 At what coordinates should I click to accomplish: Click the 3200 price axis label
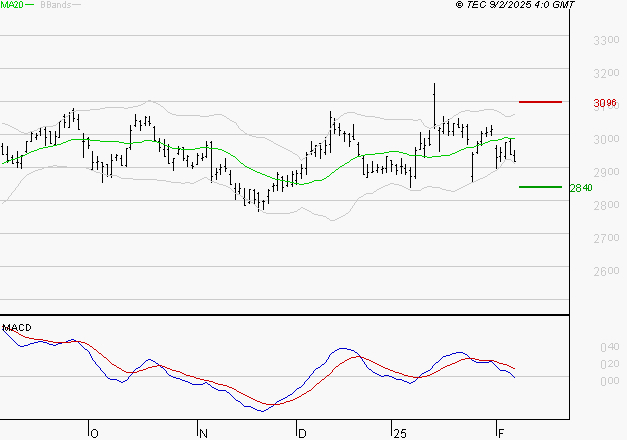tap(606, 73)
